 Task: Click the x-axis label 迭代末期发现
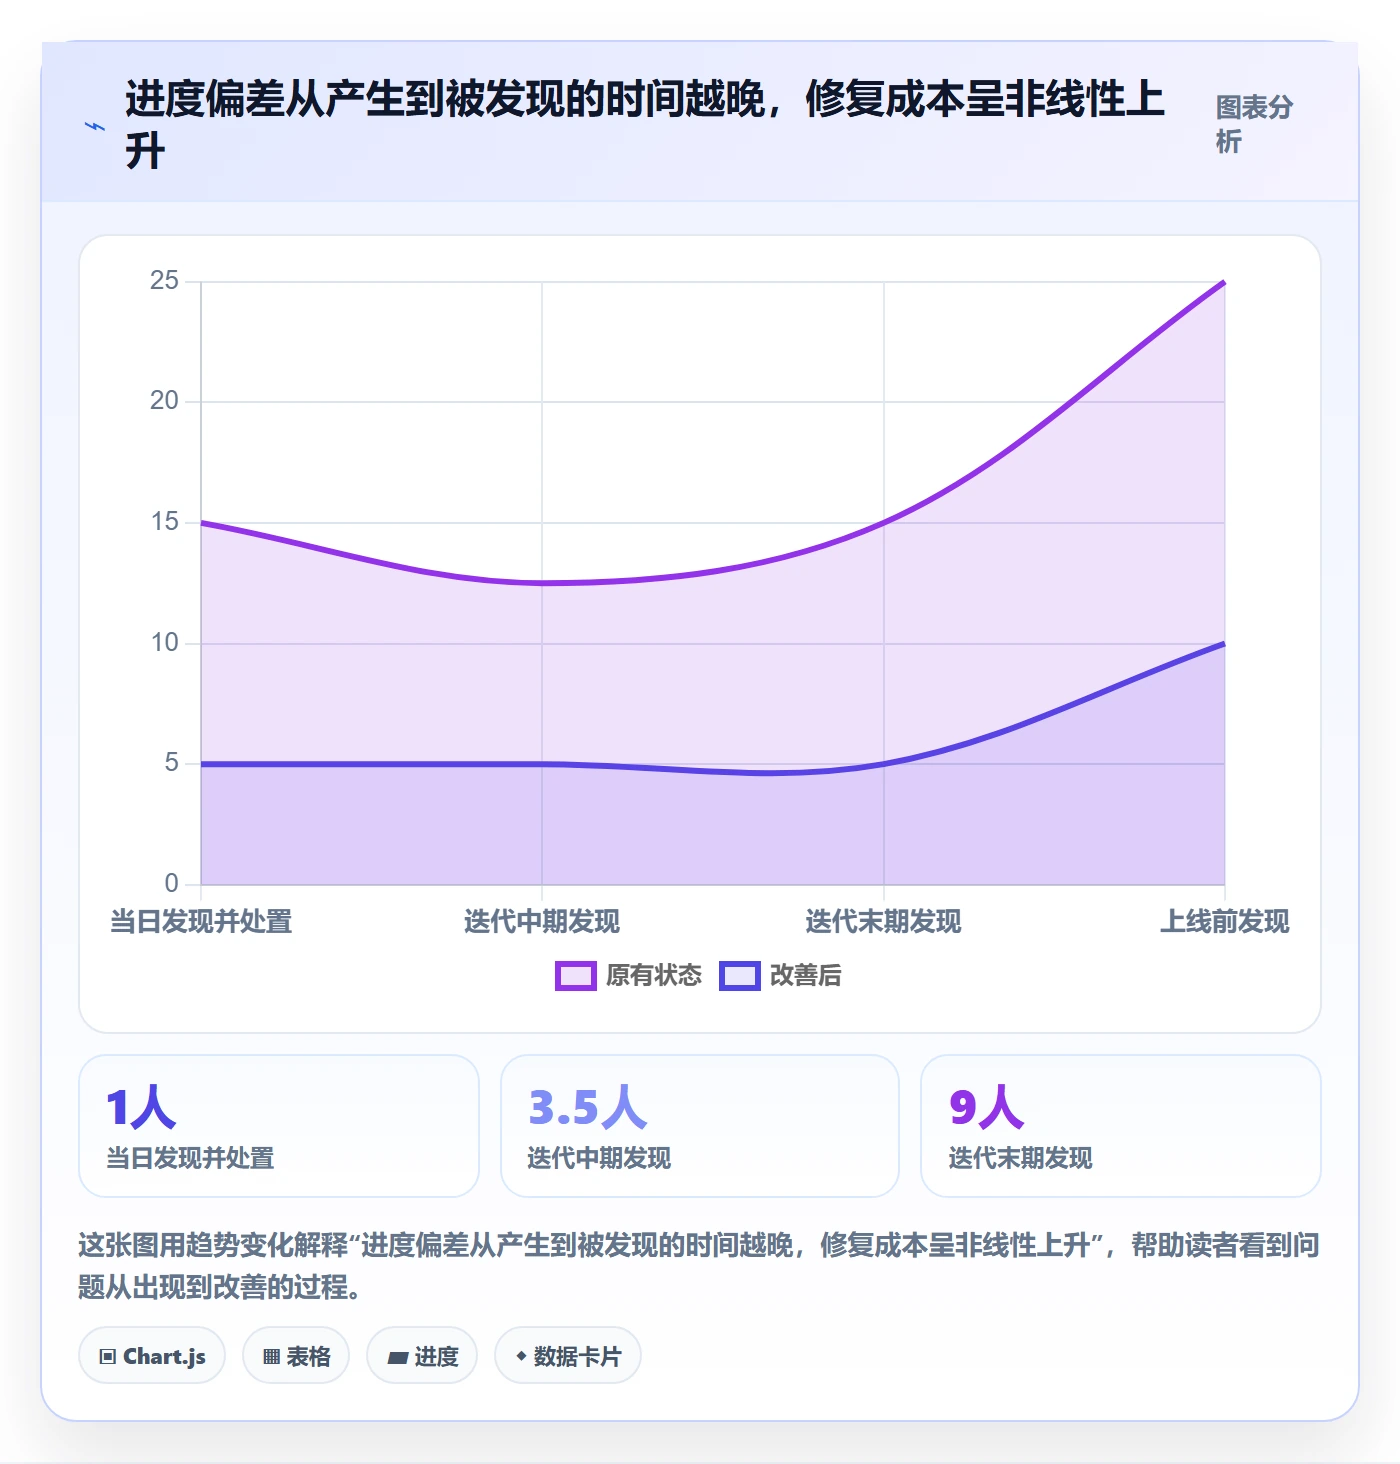pyautogui.click(x=884, y=922)
